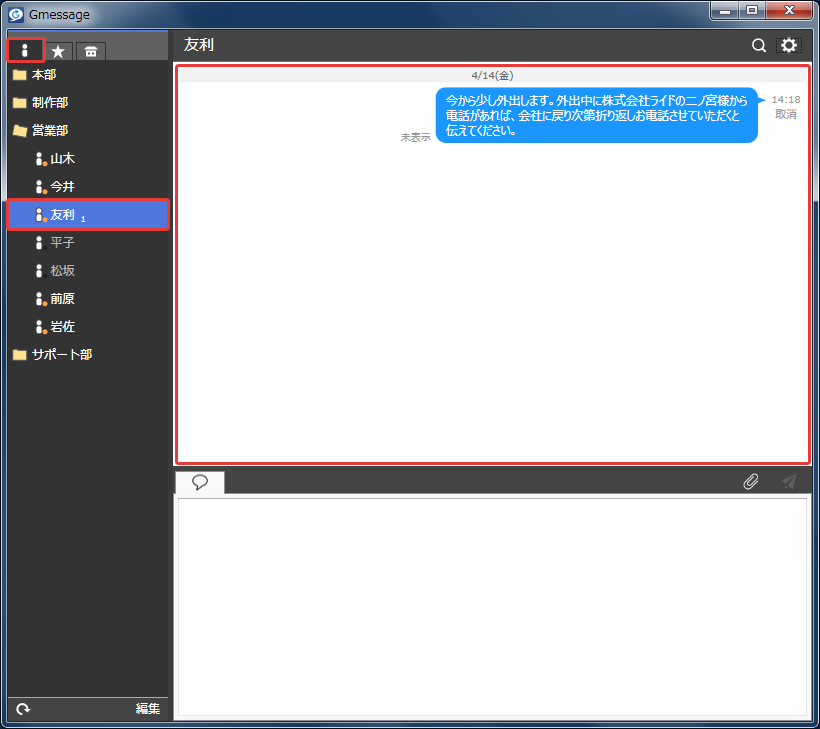The image size is (820, 729).
Task: Open the message search magnifier icon
Action: (758, 45)
